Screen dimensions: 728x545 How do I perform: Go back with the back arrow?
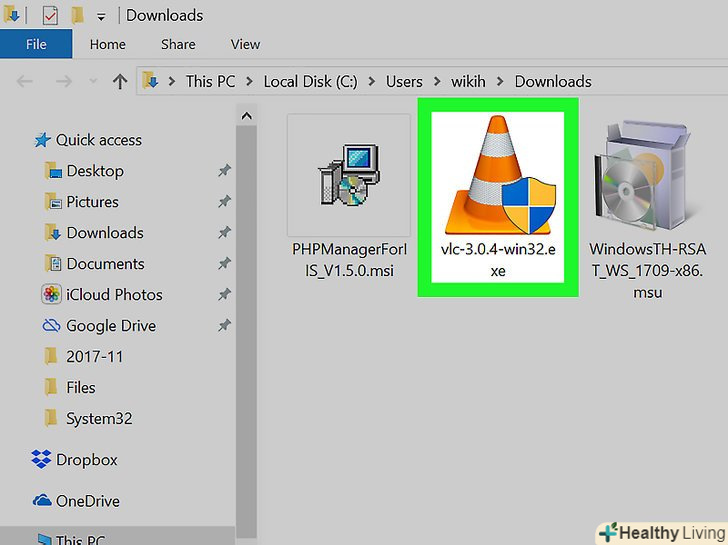coord(24,82)
